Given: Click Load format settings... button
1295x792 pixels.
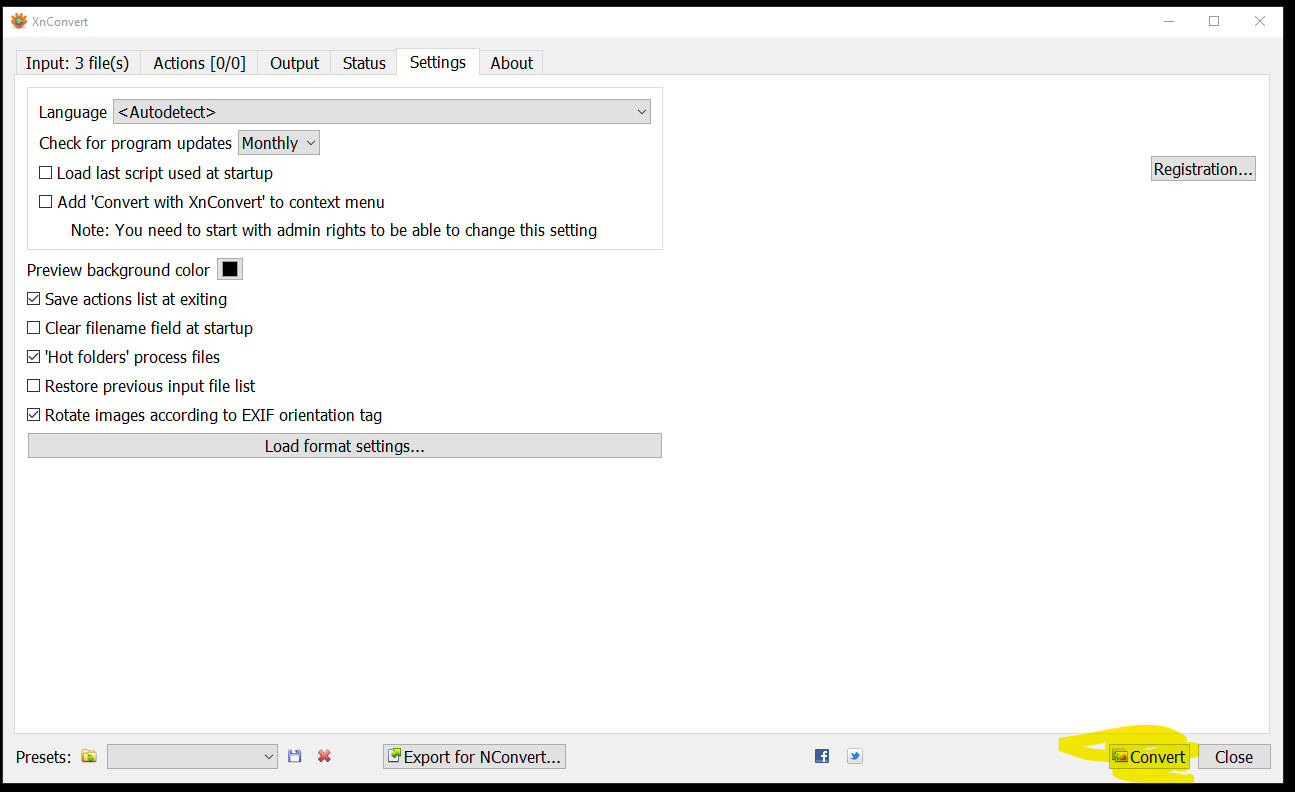Looking at the screenshot, I should pyautogui.click(x=345, y=446).
